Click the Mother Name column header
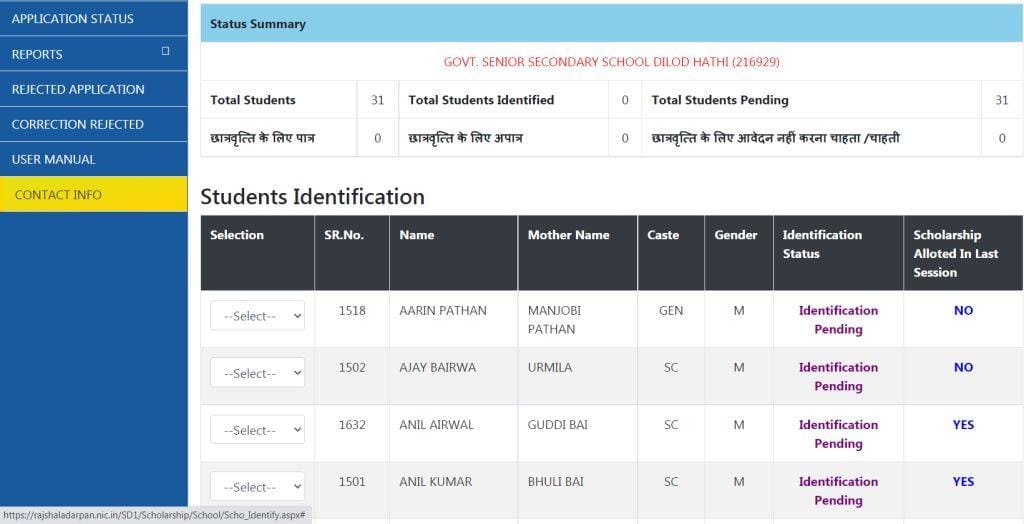Screen dimensions: 1024x524 pos(568,235)
